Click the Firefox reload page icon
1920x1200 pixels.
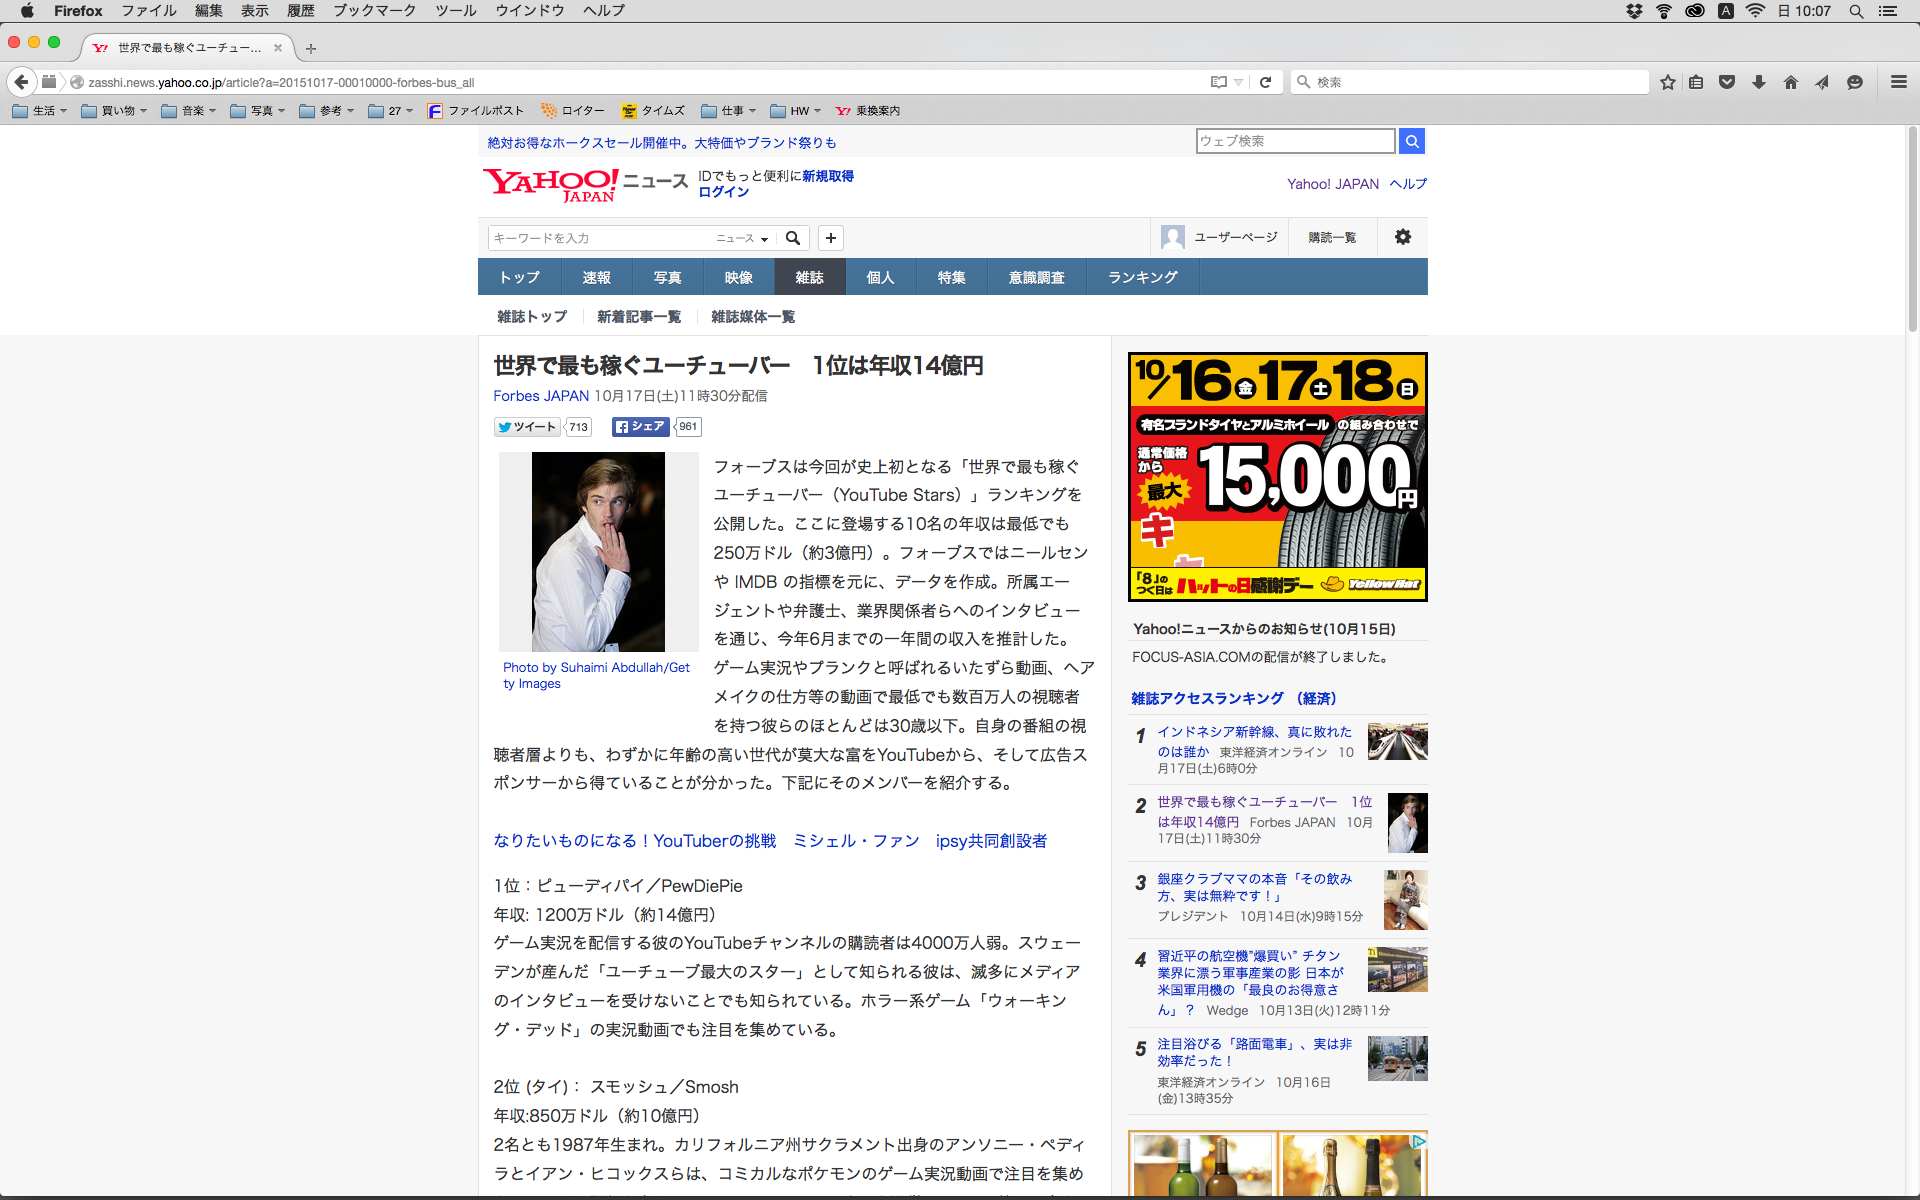click(1265, 82)
